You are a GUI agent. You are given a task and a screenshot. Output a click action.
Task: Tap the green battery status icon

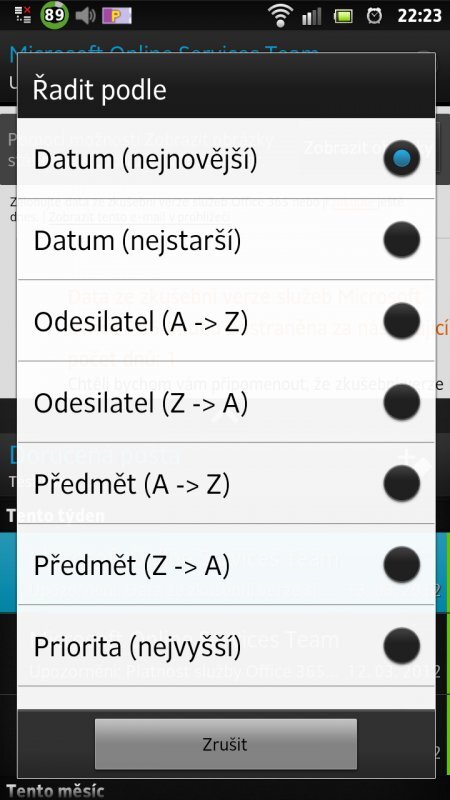point(343,16)
